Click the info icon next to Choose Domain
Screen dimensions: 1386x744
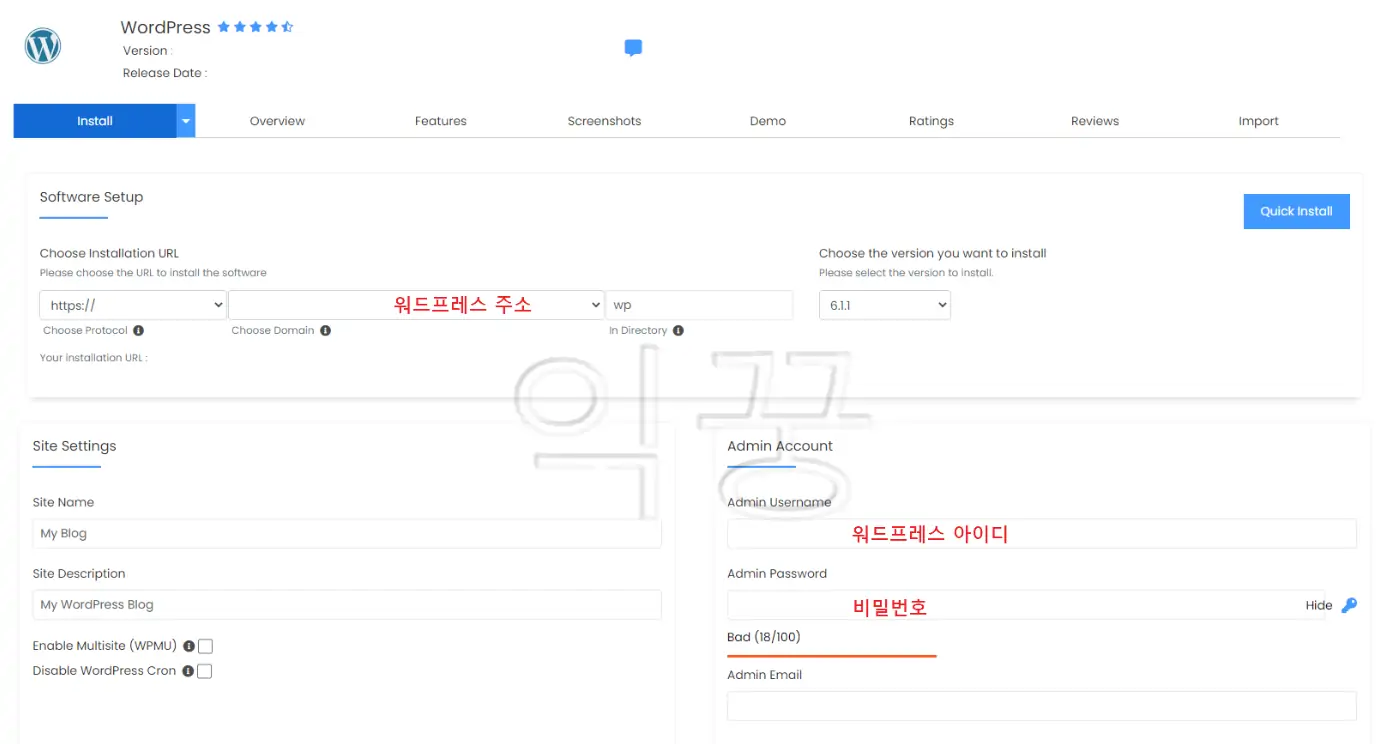coord(325,330)
